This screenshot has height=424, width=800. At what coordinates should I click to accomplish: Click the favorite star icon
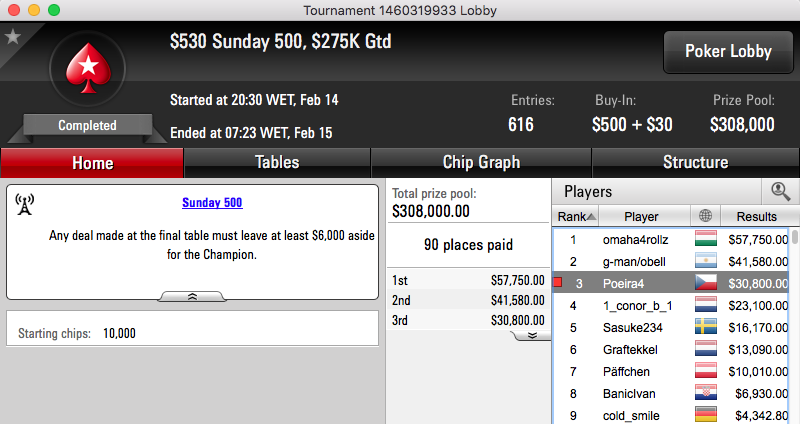[x=13, y=37]
